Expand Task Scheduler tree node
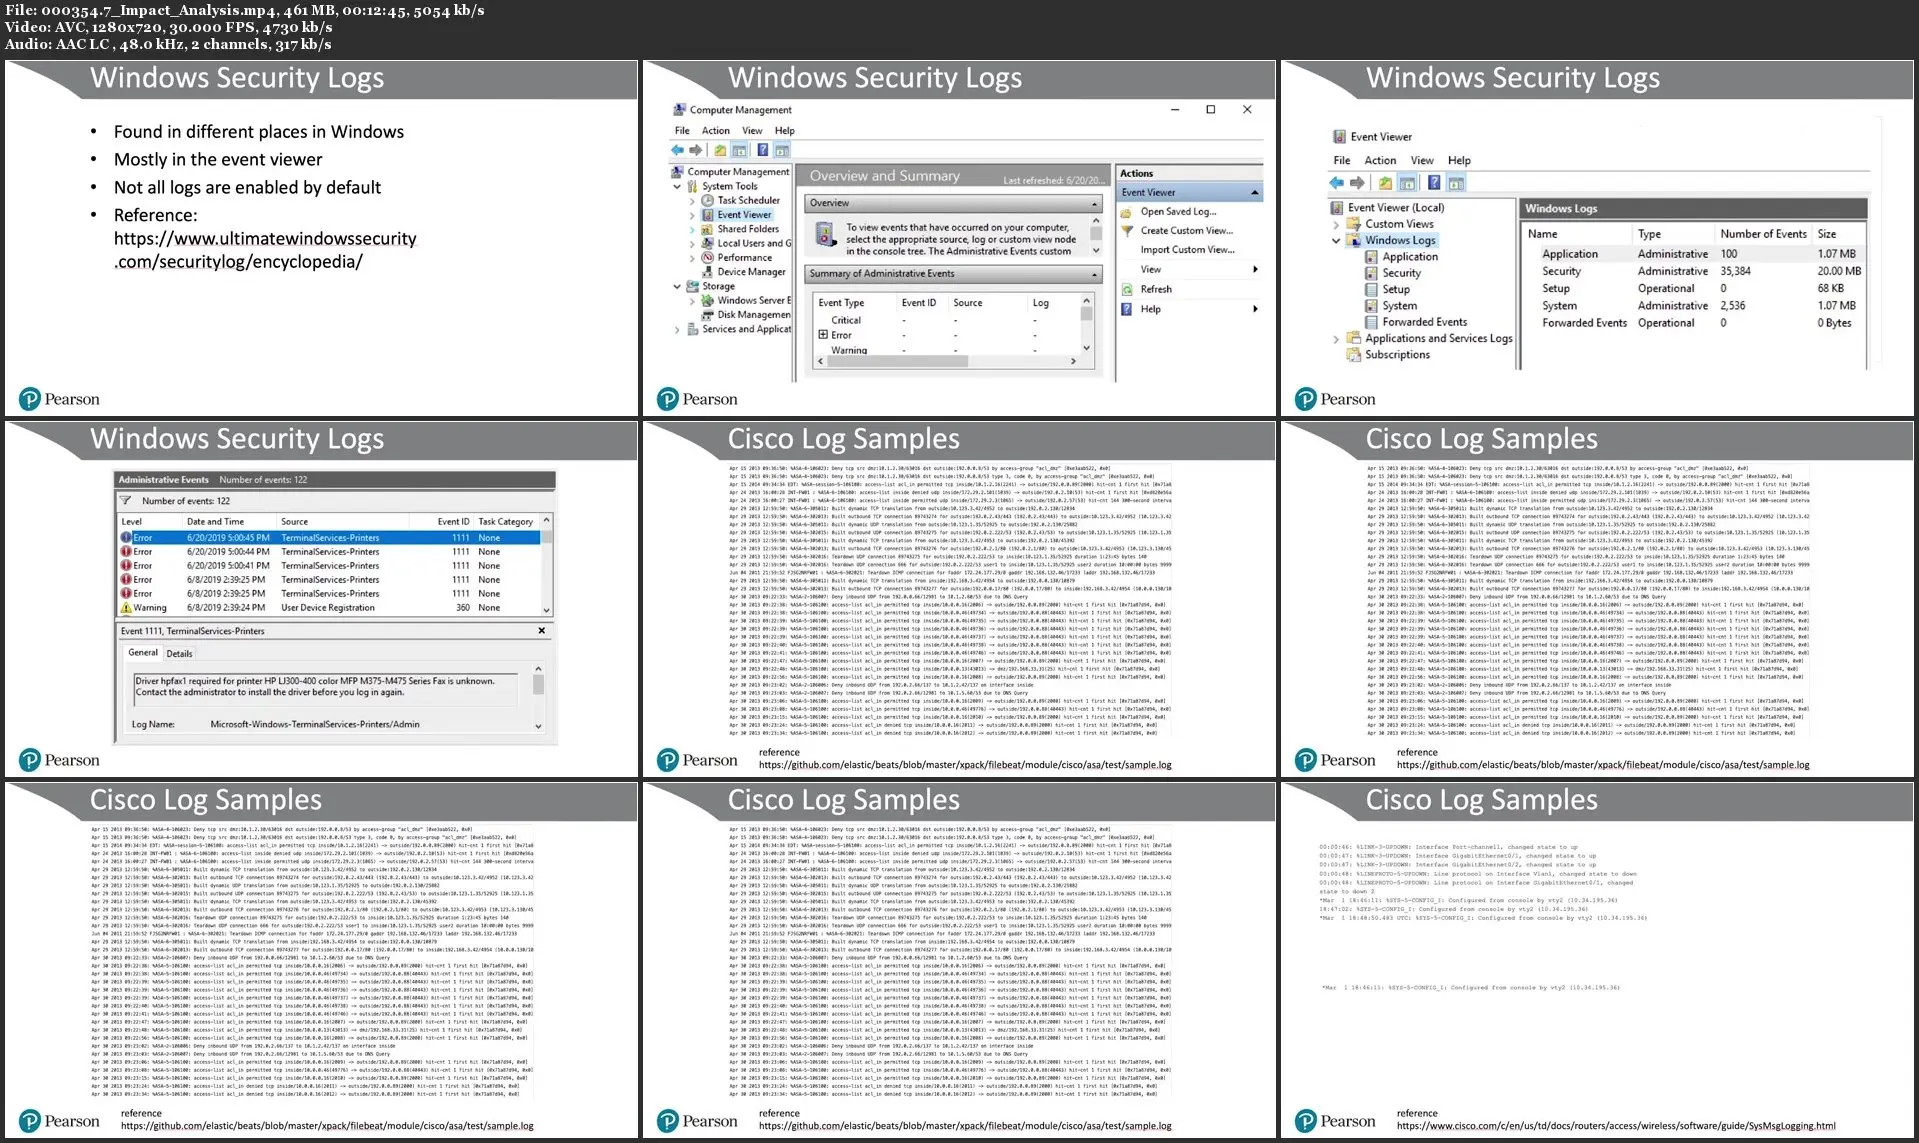The height and width of the screenshot is (1143, 1919). (692, 200)
